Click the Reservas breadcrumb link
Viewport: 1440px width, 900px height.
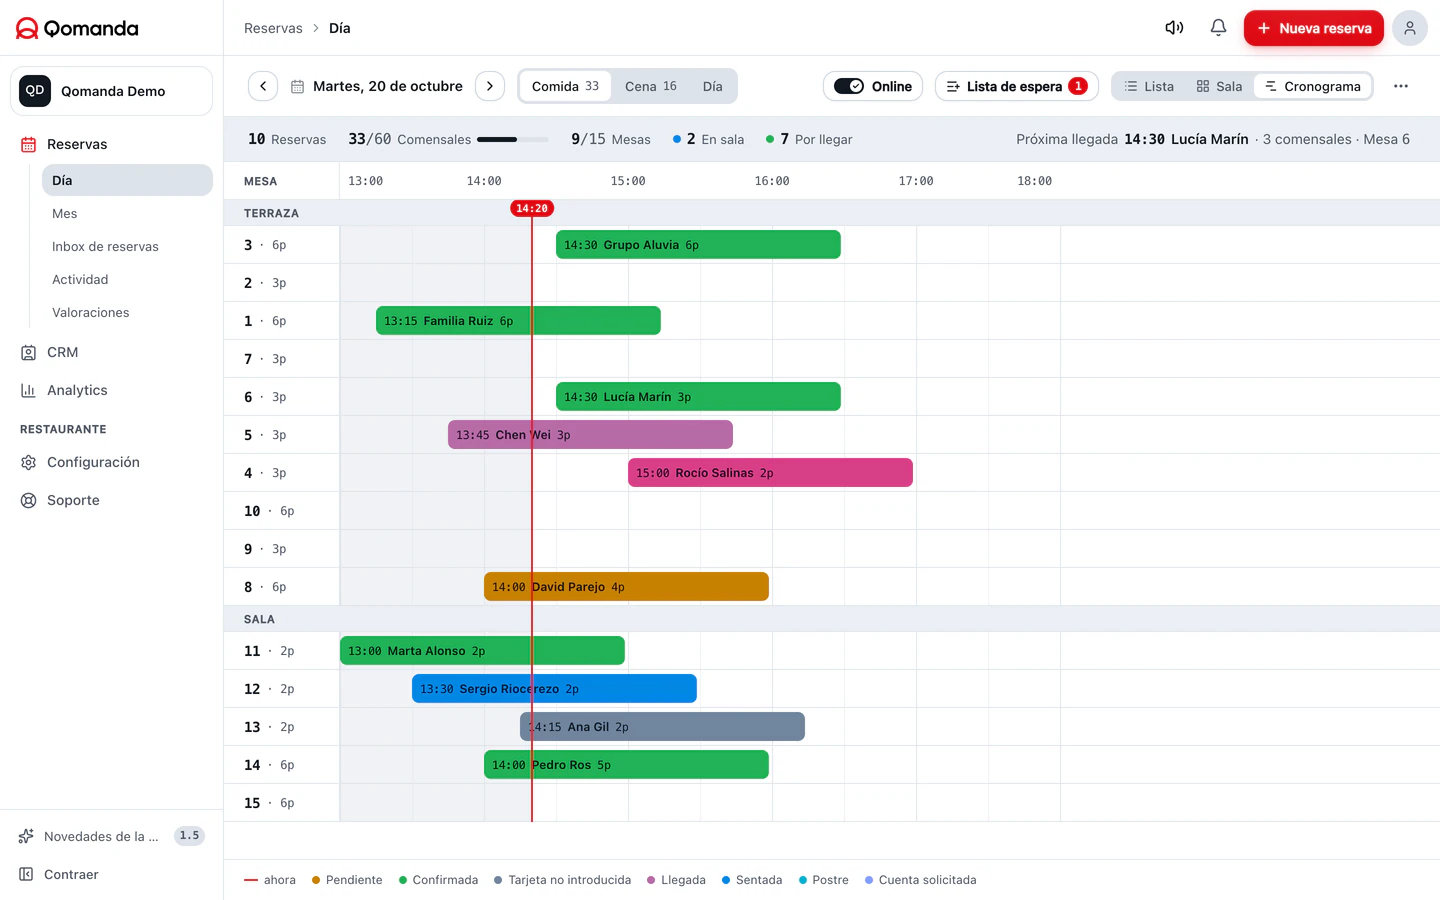273,28
